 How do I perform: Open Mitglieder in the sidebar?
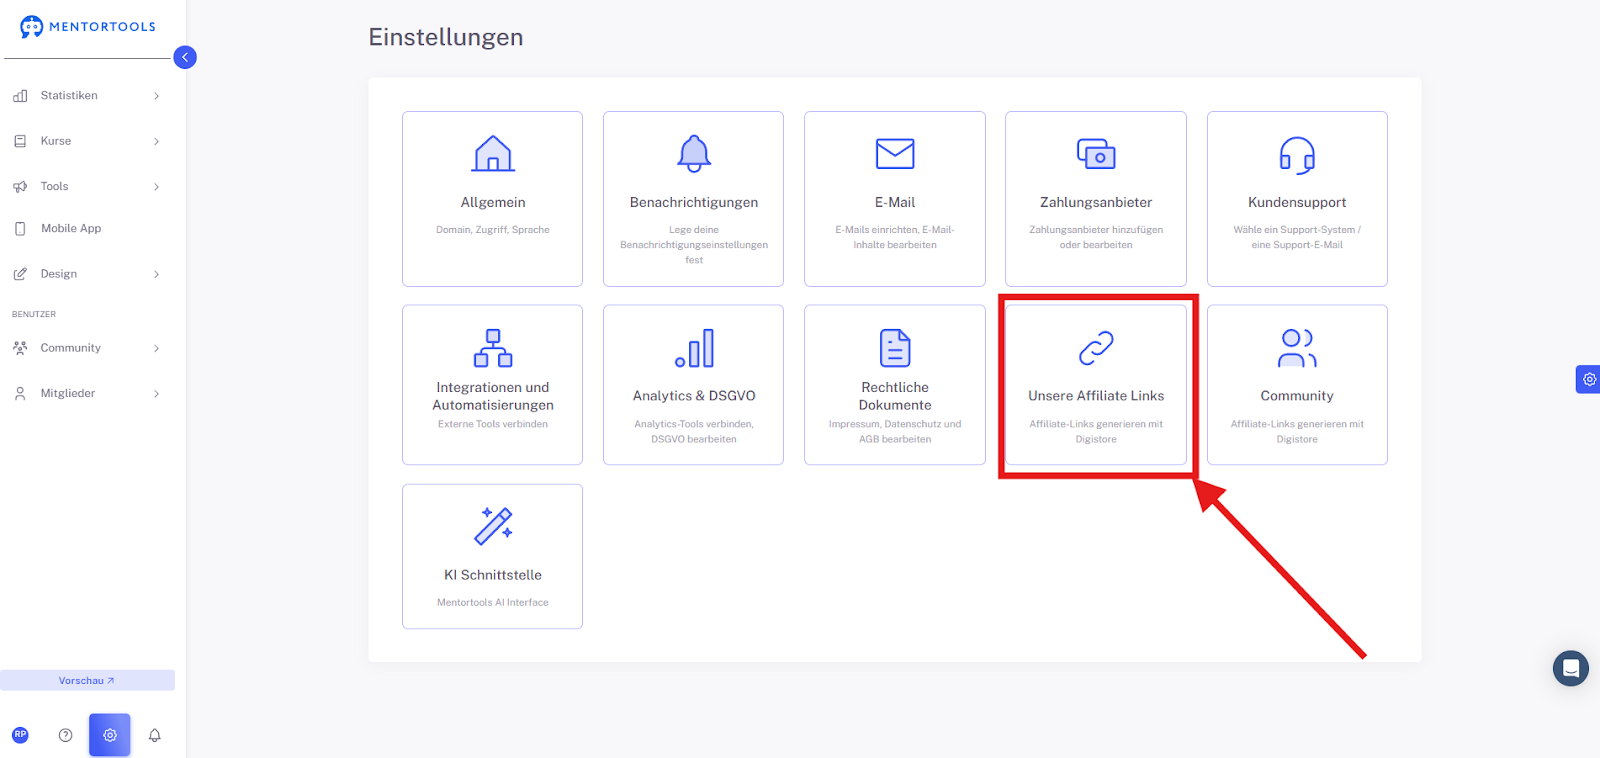68,394
